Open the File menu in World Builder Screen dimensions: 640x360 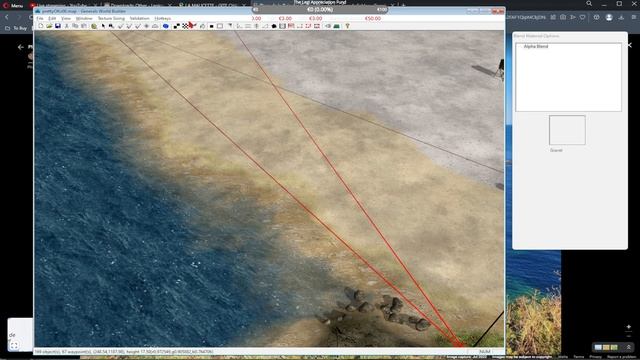coord(40,18)
